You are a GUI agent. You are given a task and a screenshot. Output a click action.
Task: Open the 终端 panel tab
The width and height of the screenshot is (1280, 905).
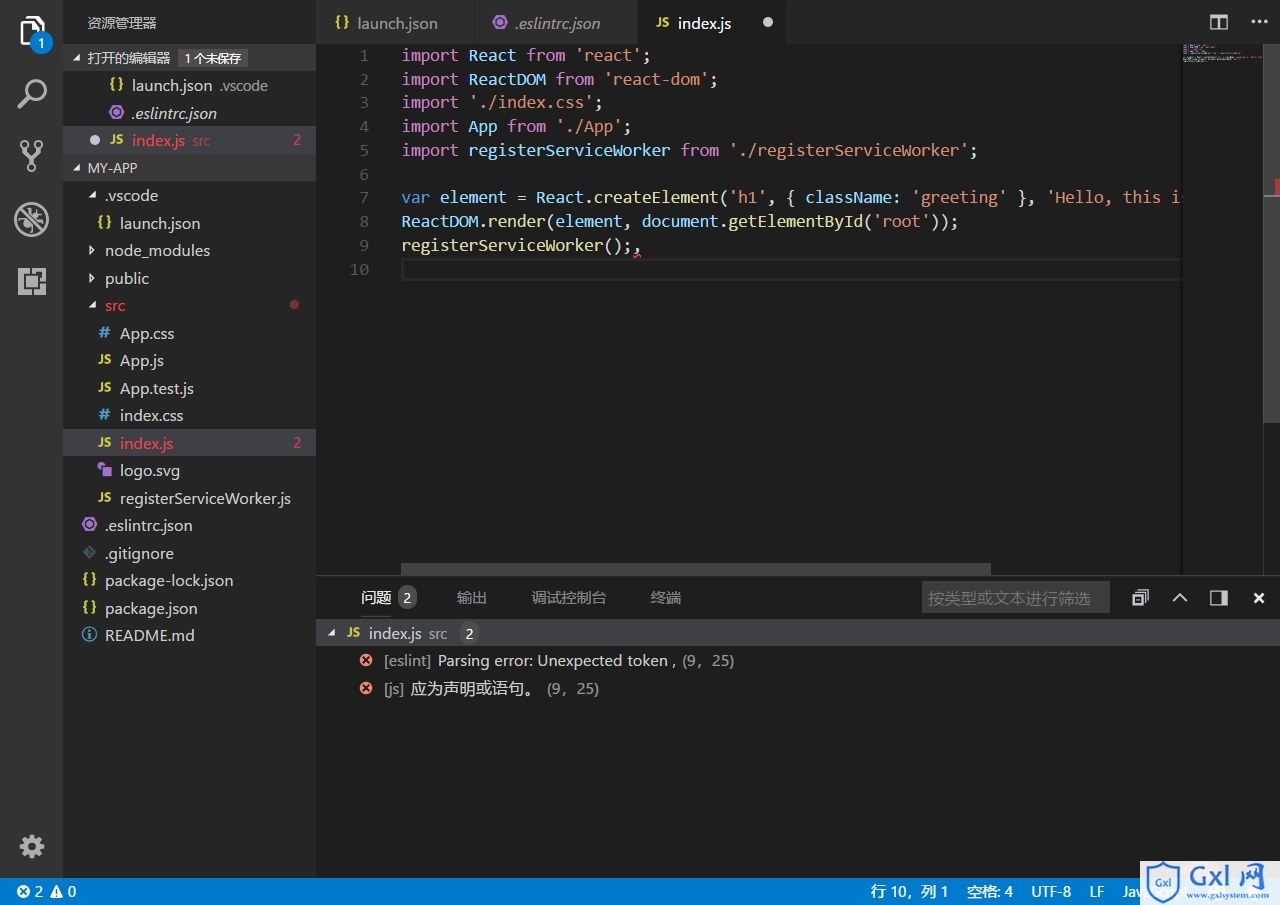666,598
